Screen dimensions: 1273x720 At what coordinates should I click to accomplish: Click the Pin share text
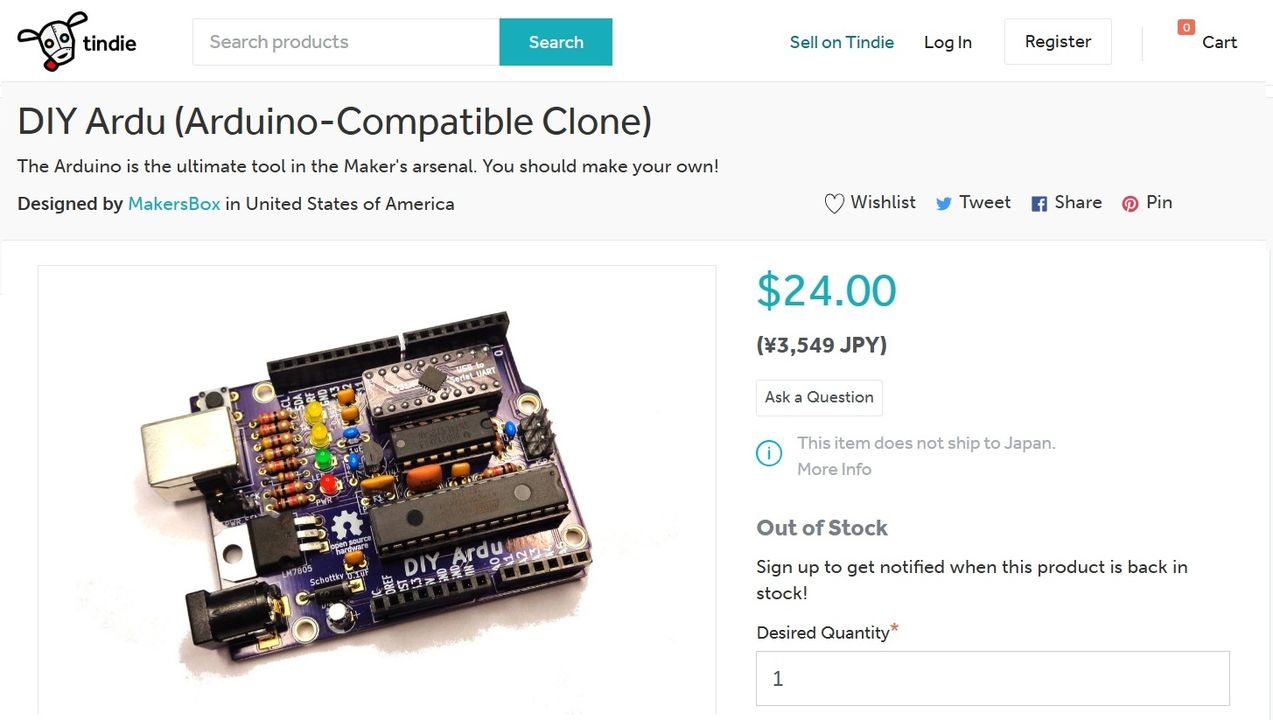(x=1159, y=203)
